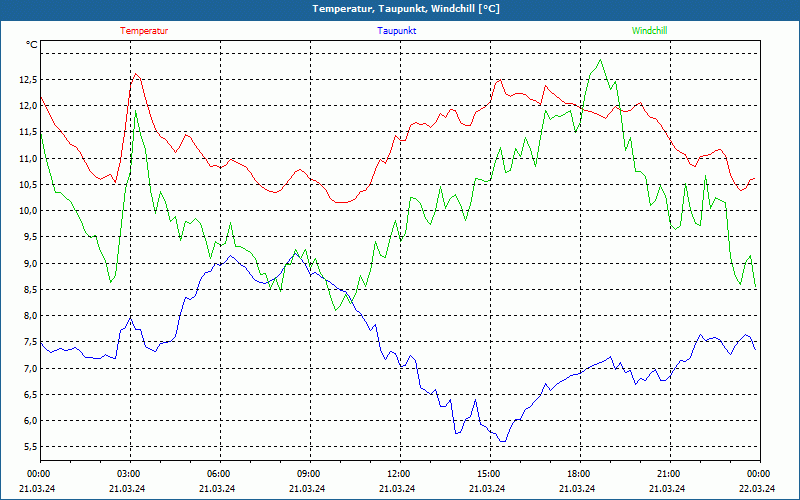Select the 9,5 y-axis value

pos(31,237)
